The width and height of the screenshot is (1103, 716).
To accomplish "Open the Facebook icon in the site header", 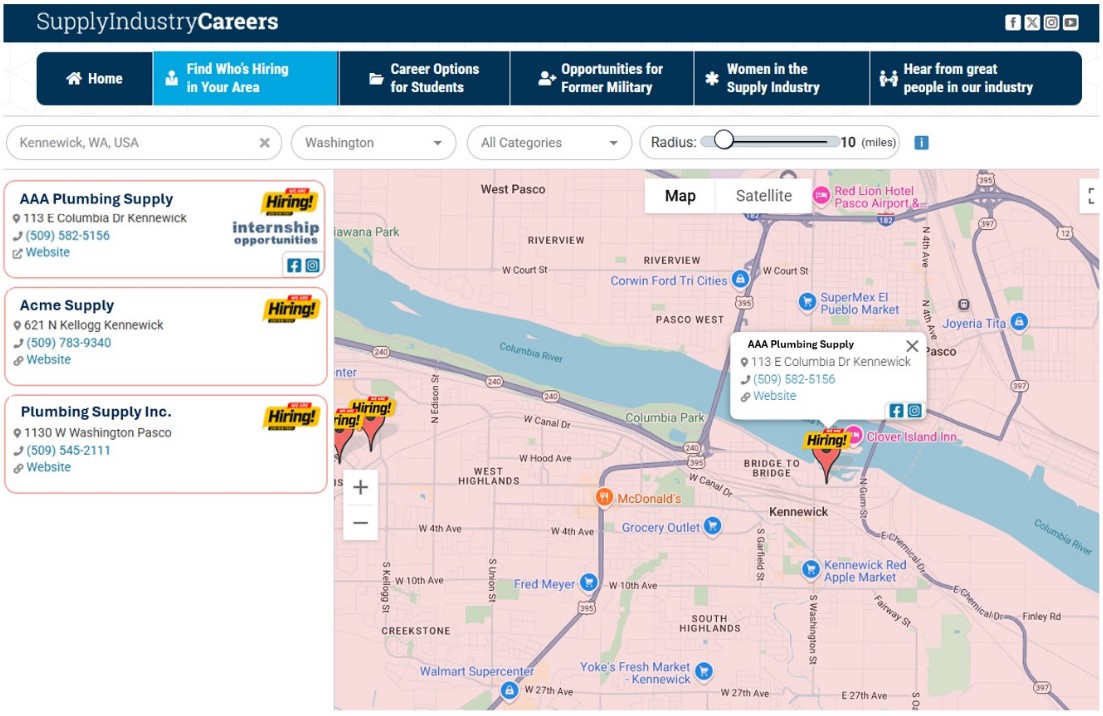I will (1013, 23).
